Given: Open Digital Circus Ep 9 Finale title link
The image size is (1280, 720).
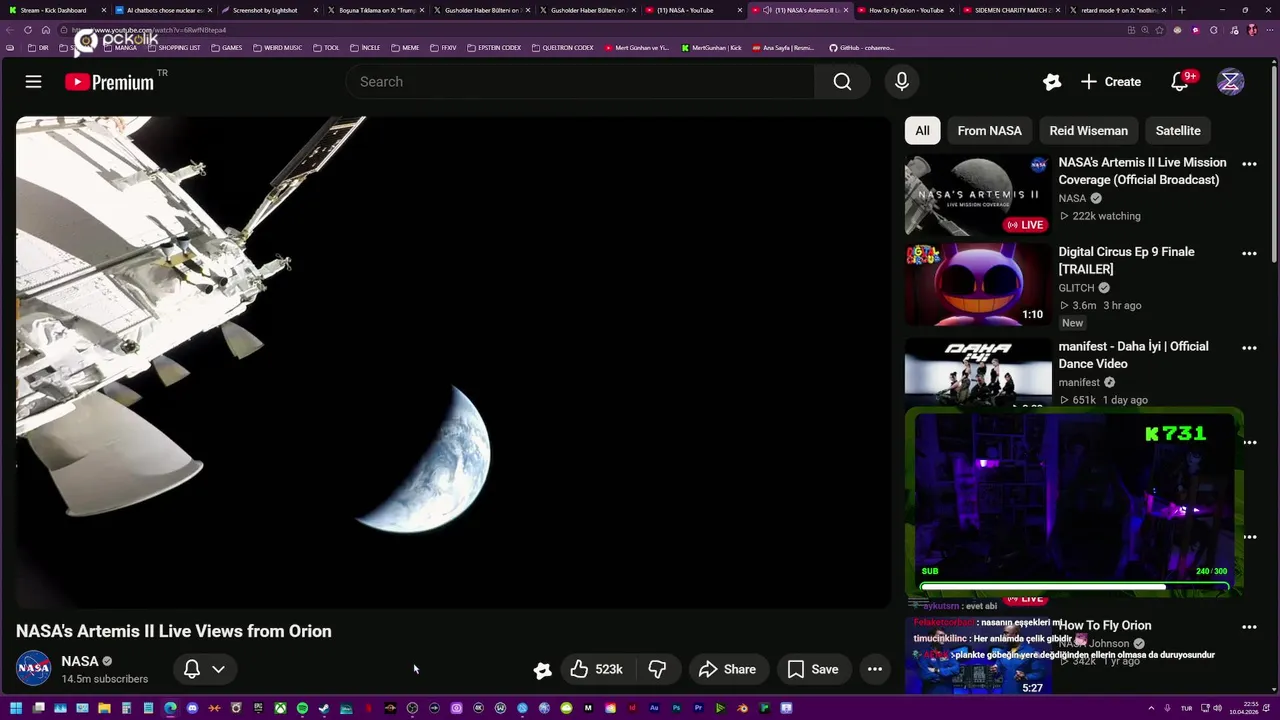Looking at the screenshot, I should click(x=1126, y=260).
